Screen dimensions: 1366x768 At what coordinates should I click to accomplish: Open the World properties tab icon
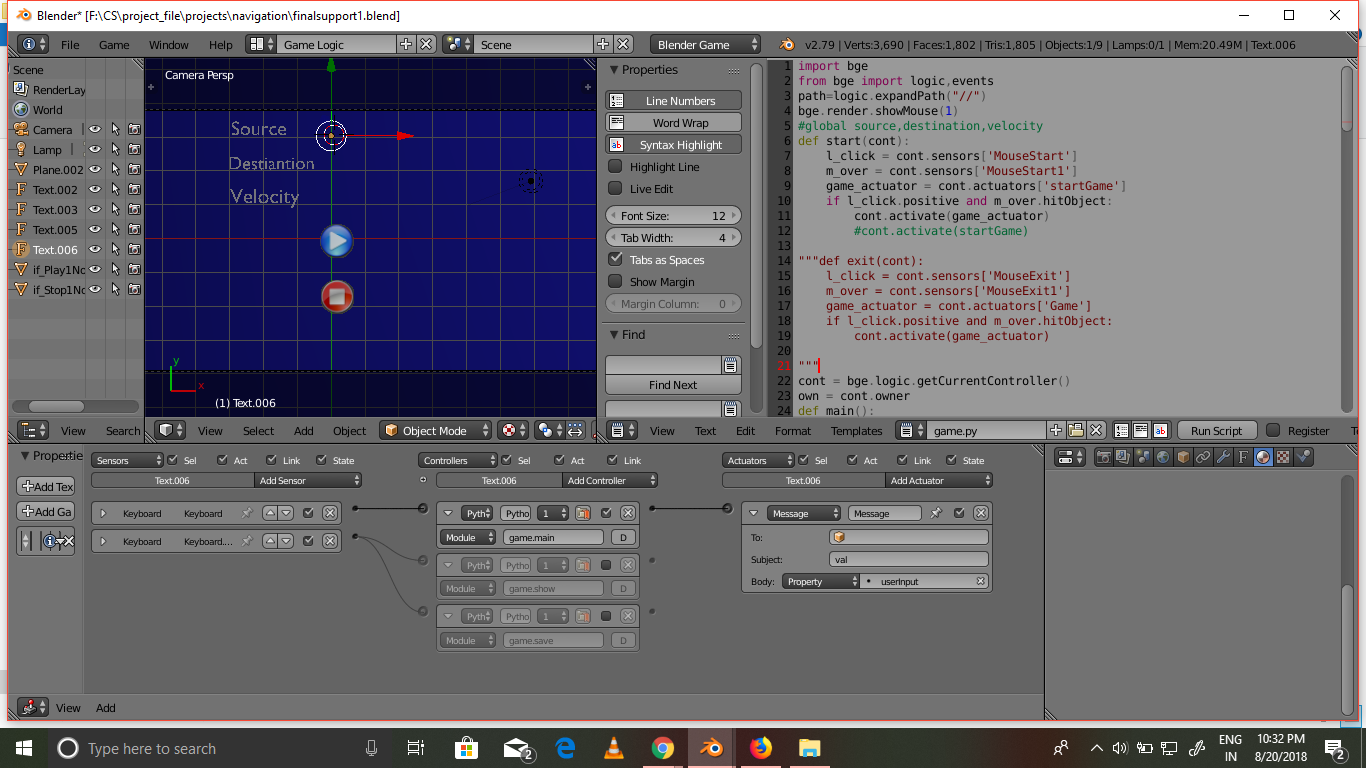[1163, 457]
